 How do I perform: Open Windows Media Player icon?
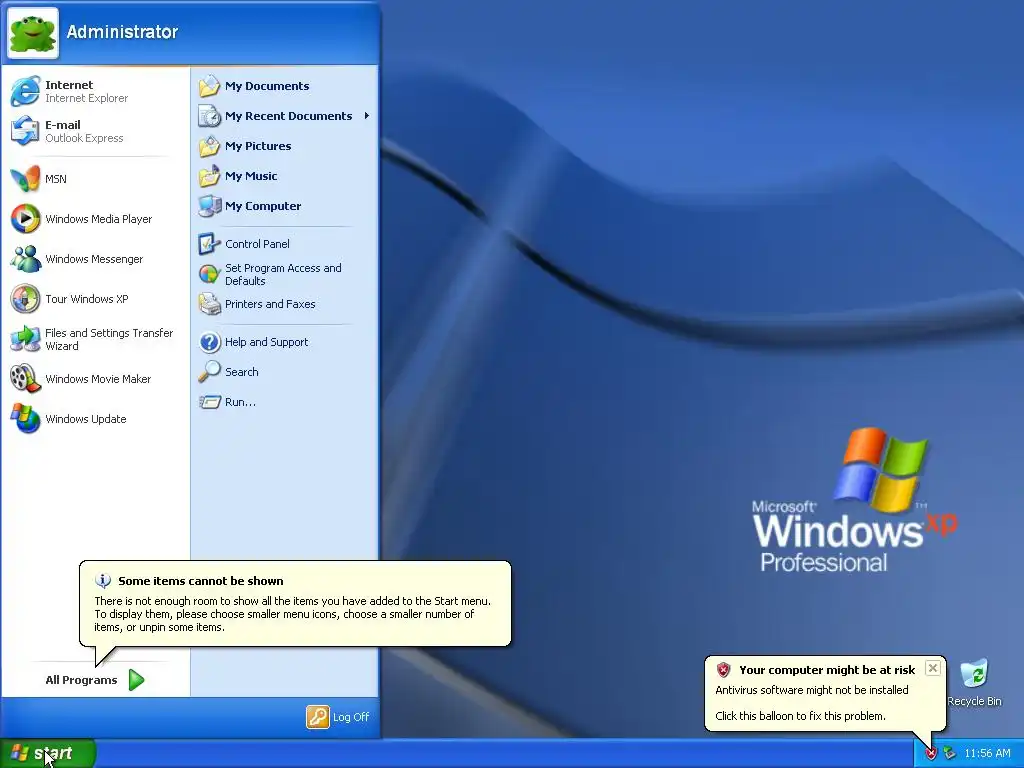[x=25, y=219]
